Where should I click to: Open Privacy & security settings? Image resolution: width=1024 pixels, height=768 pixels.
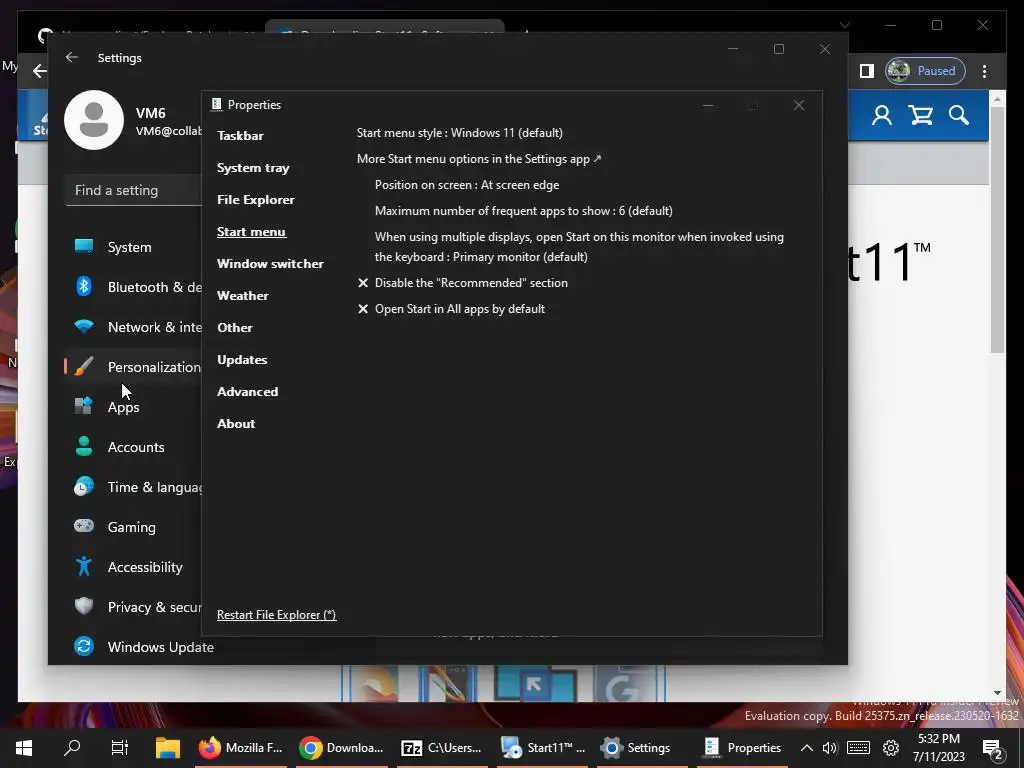pos(133,607)
